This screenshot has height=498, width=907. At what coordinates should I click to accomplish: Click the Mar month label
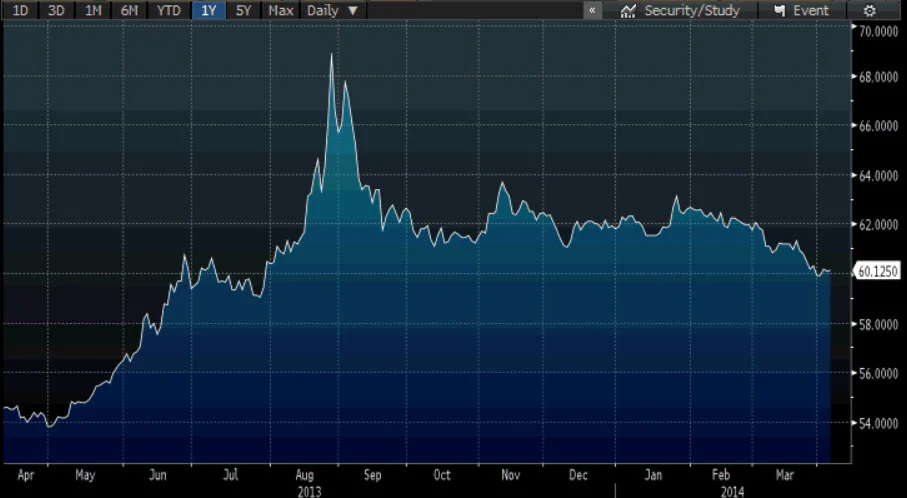(784, 475)
